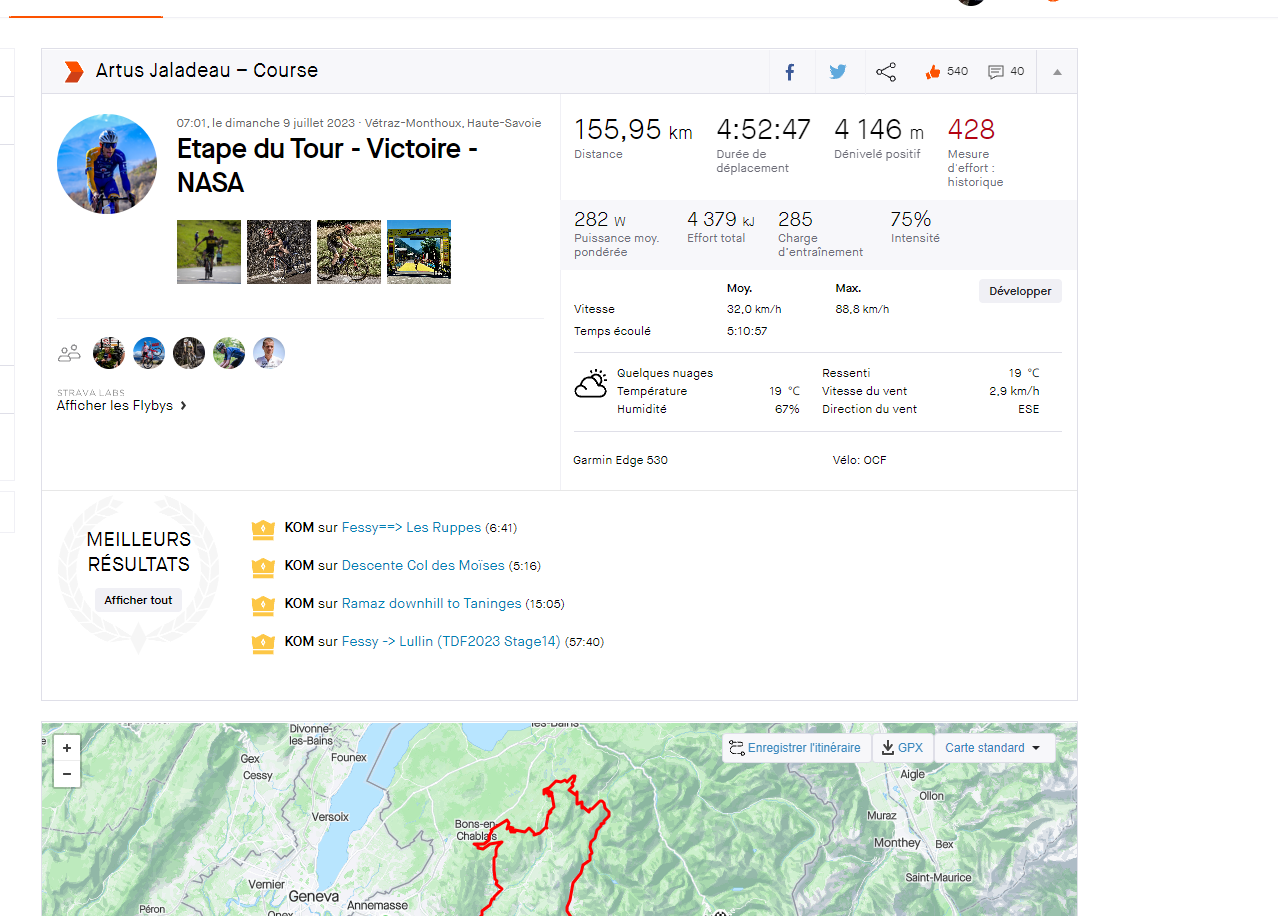This screenshot has height=916, width=1278.
Task: Click the orange Strava chevron logo
Action: [73, 71]
